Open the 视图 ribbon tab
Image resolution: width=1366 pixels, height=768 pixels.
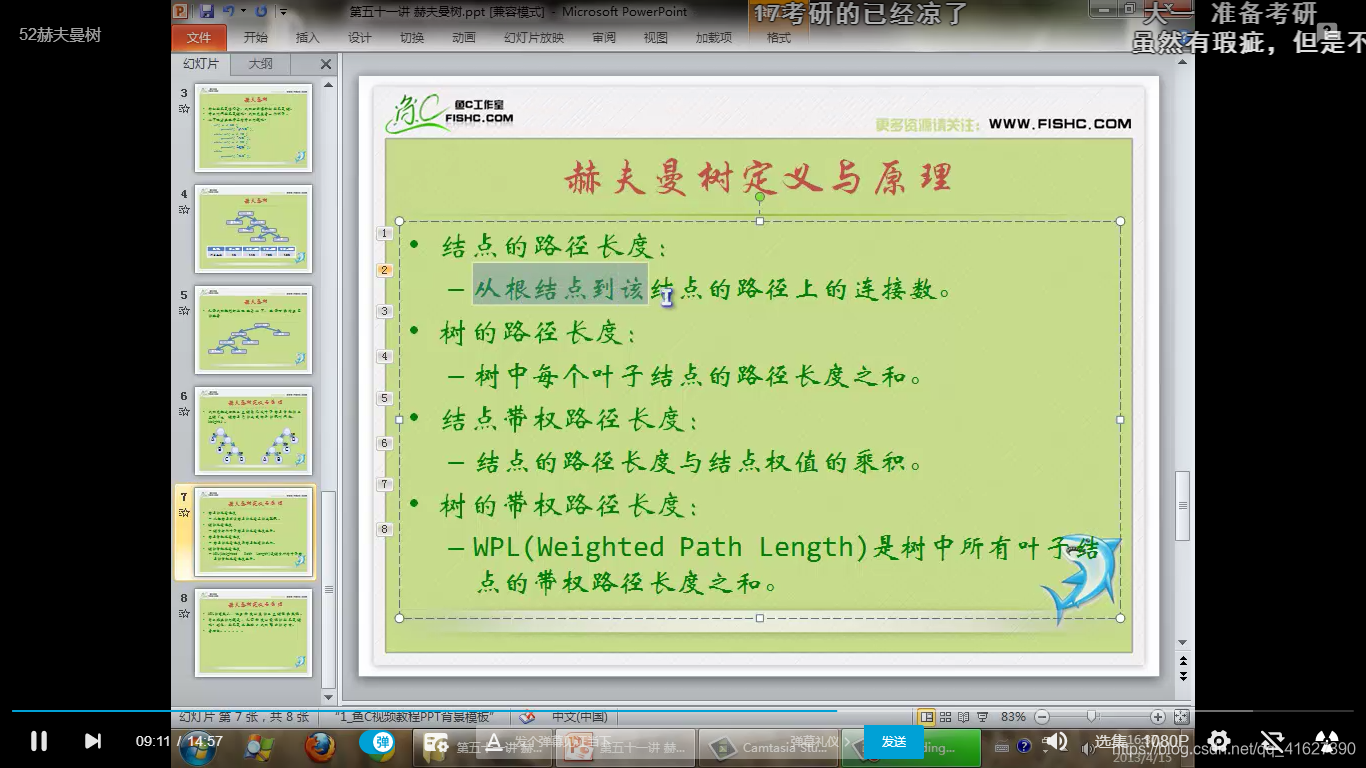point(656,37)
